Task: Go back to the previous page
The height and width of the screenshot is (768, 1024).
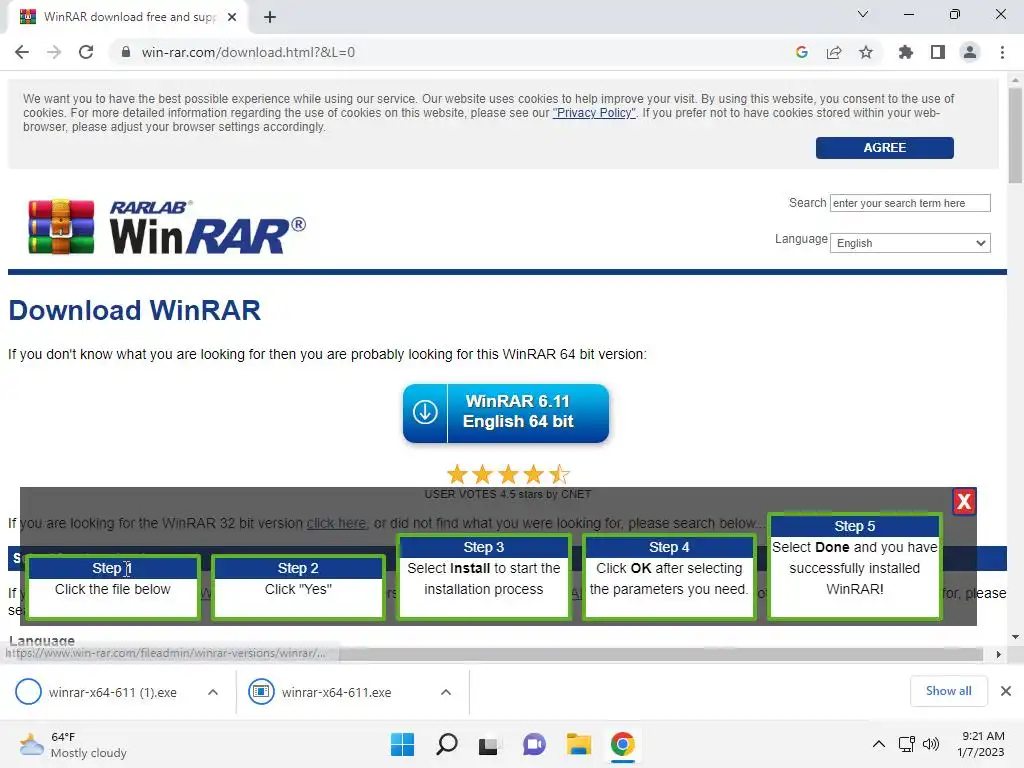Action: pos(22,52)
